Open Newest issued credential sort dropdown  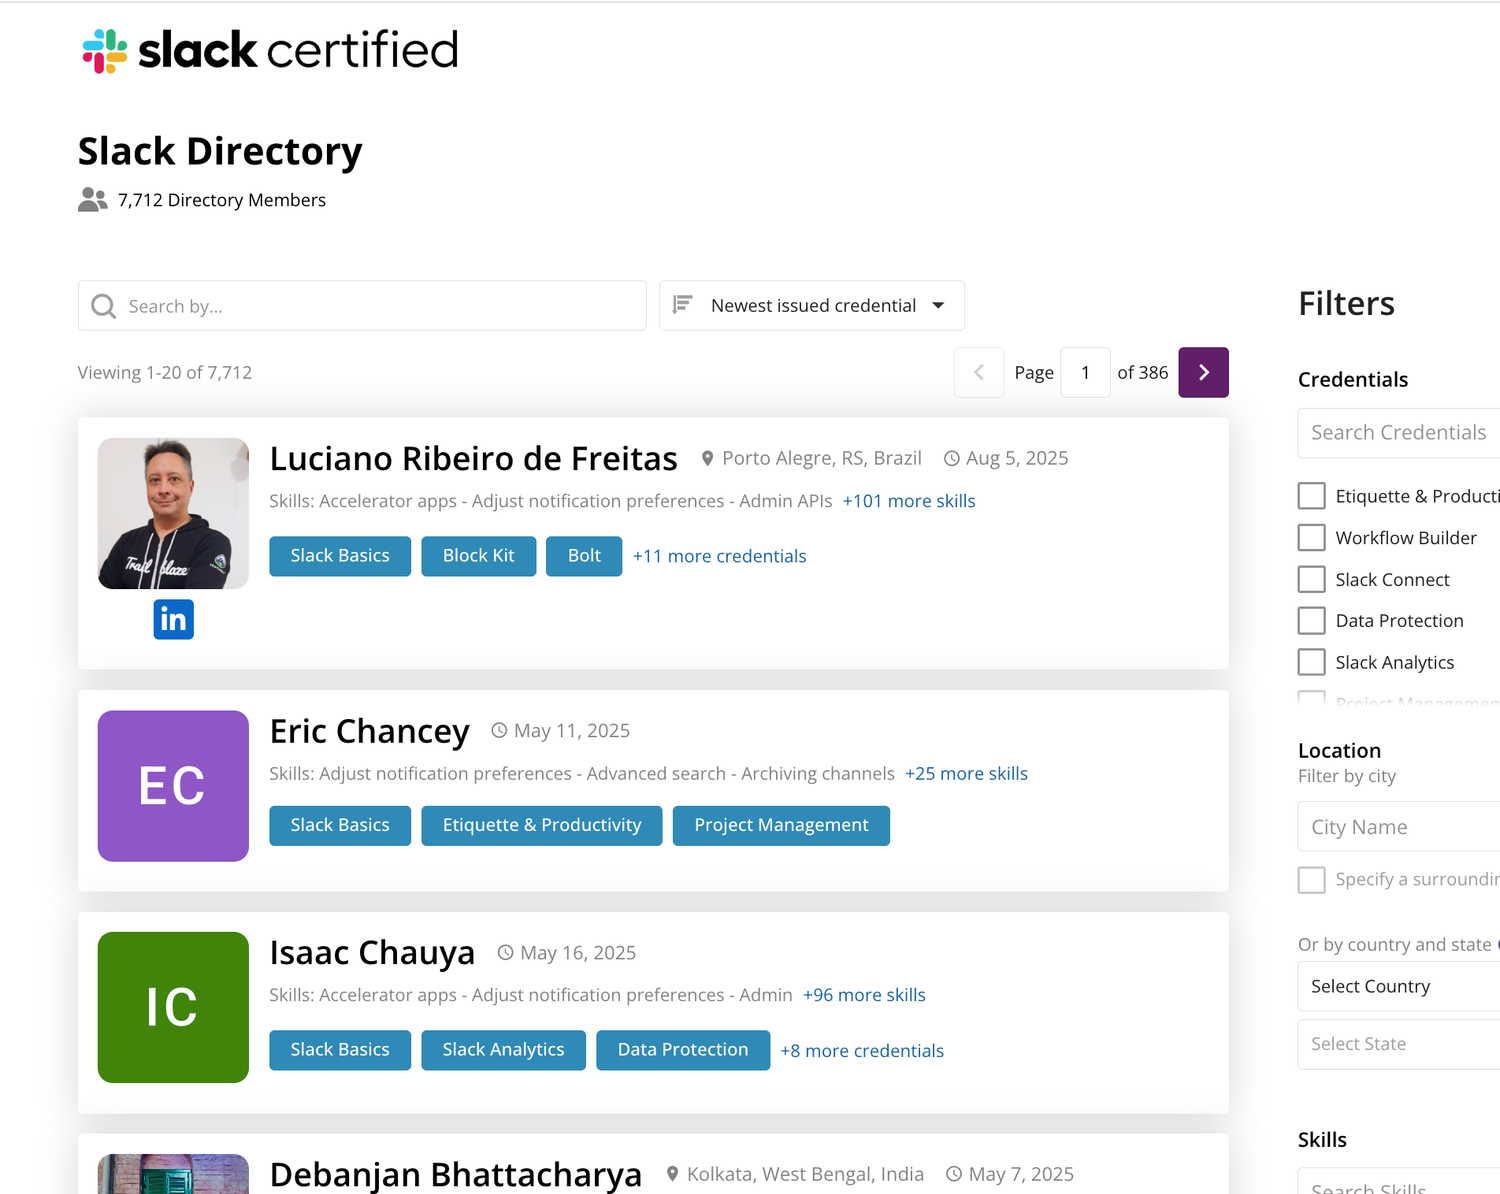click(x=812, y=305)
